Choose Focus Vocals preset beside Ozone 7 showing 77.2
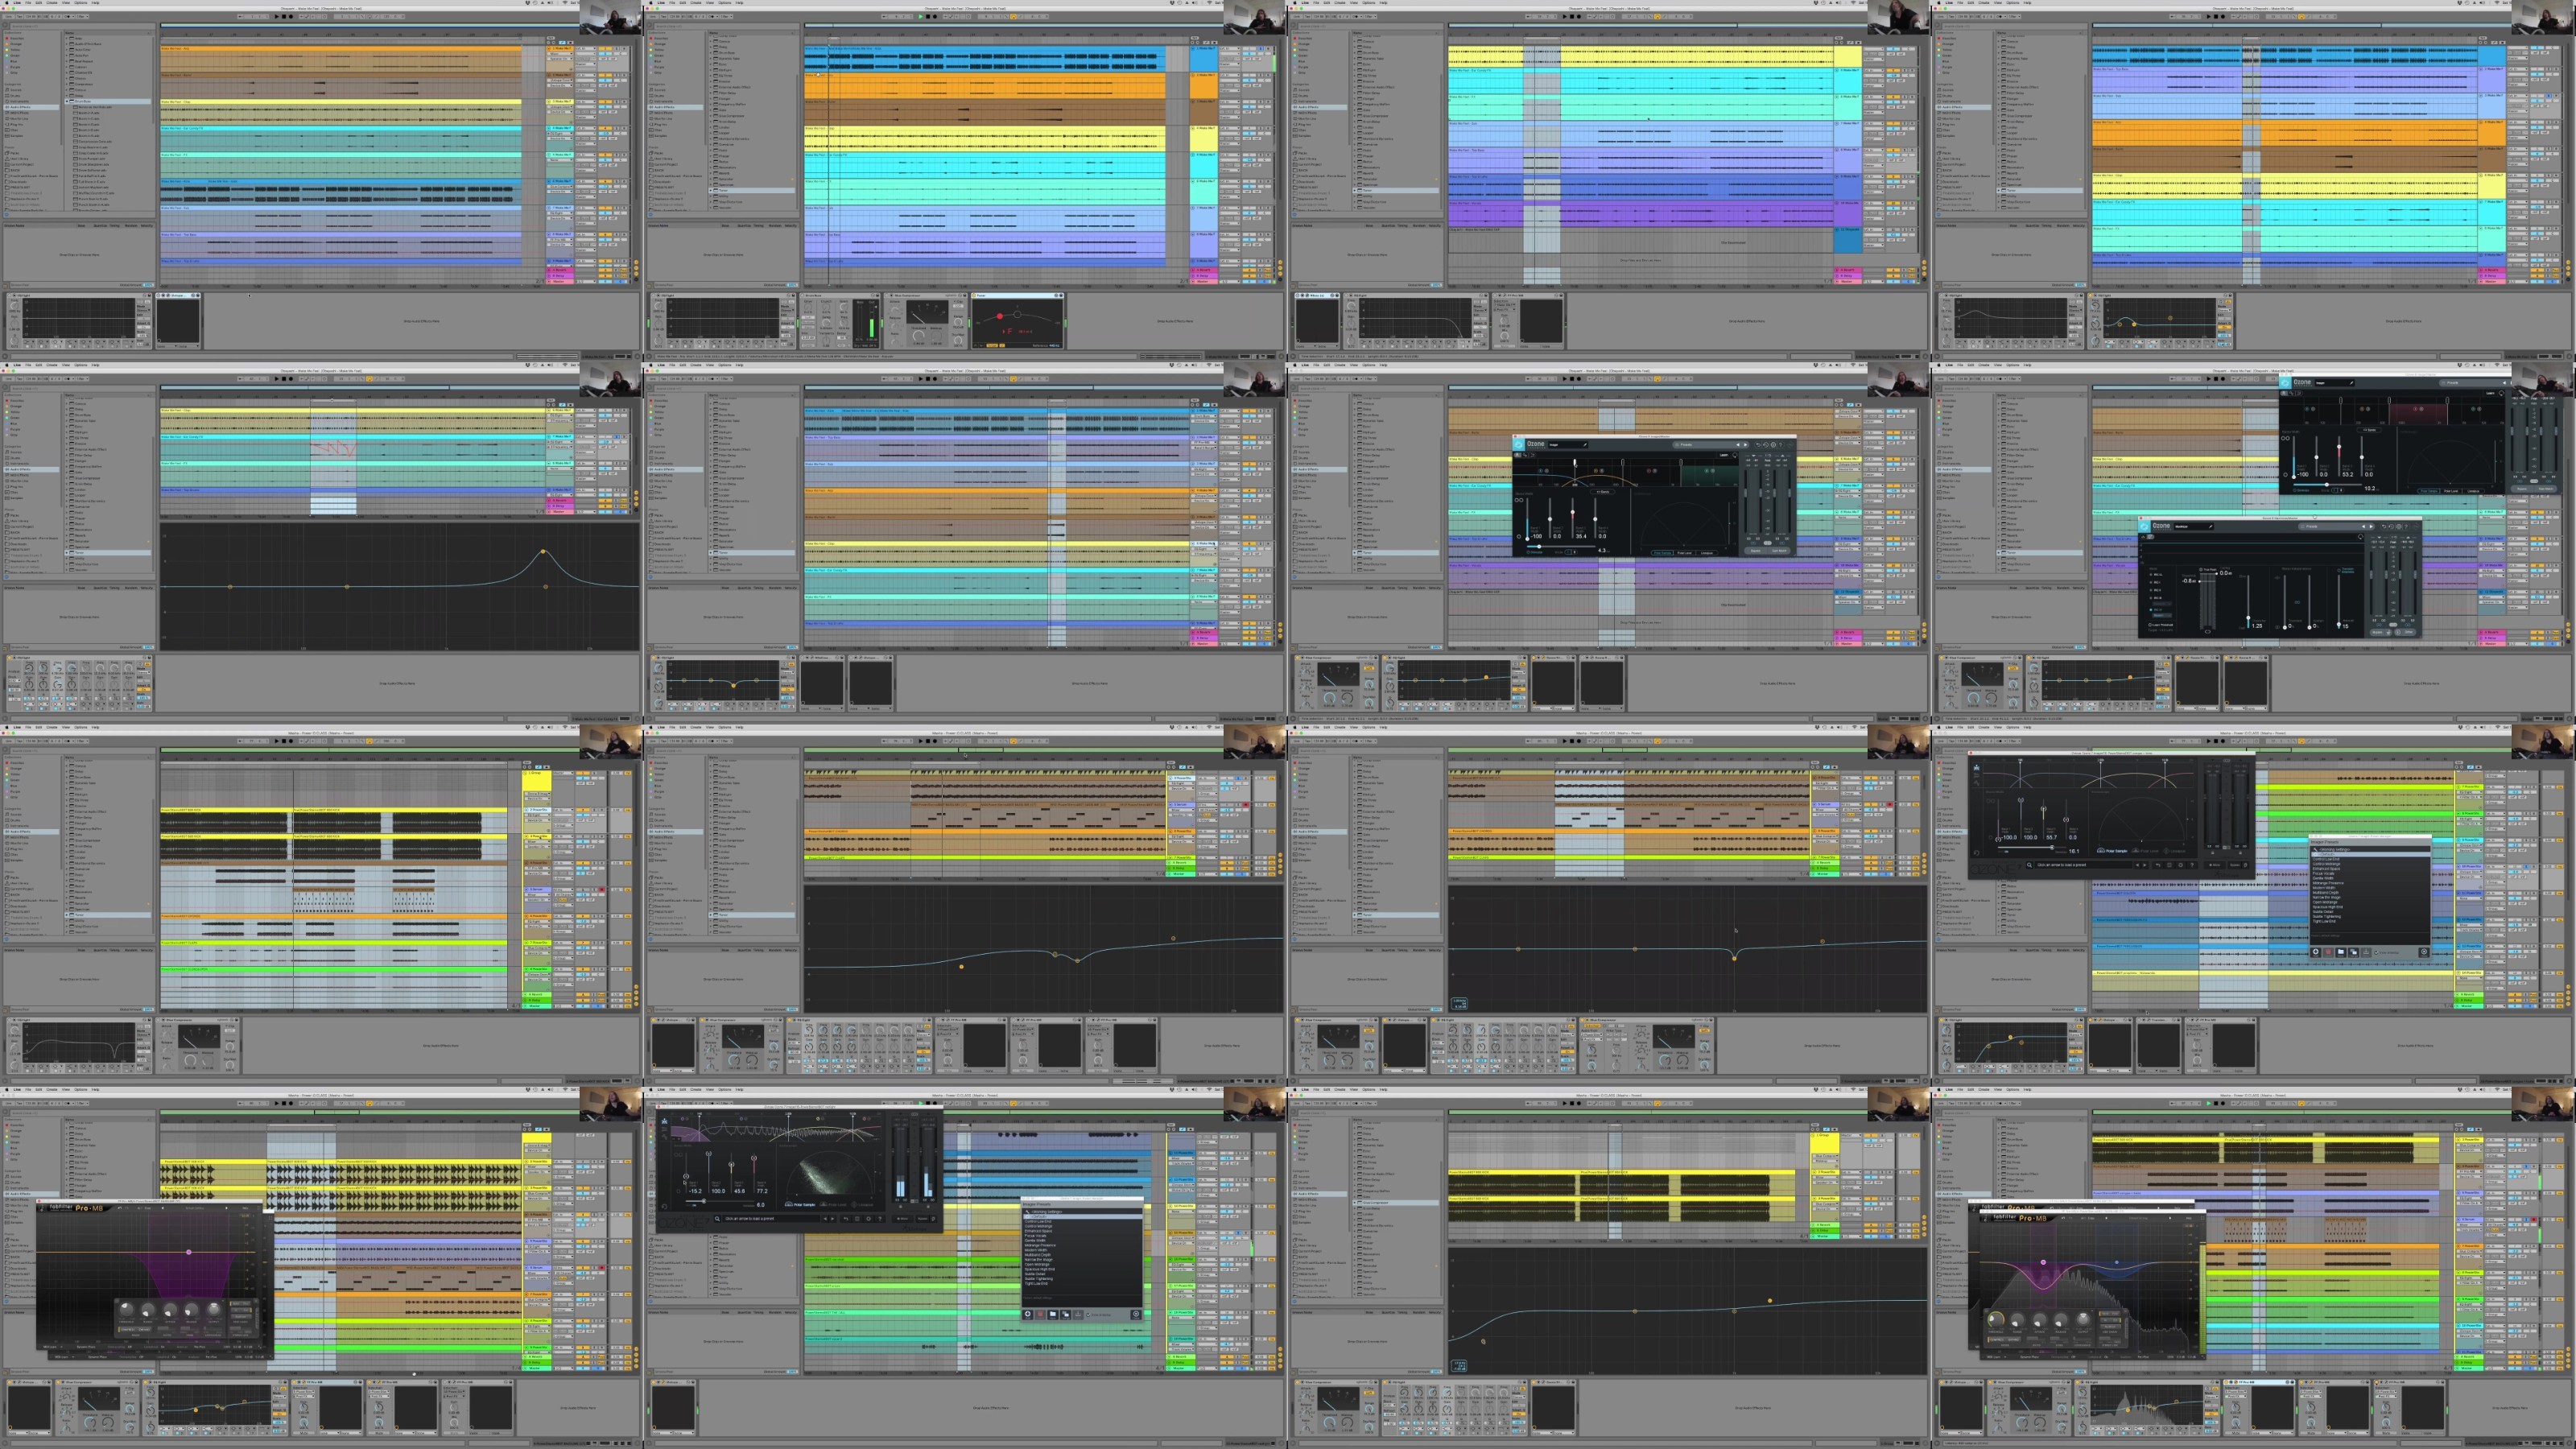Viewport: 2576px width, 1449px height. tap(1036, 1236)
